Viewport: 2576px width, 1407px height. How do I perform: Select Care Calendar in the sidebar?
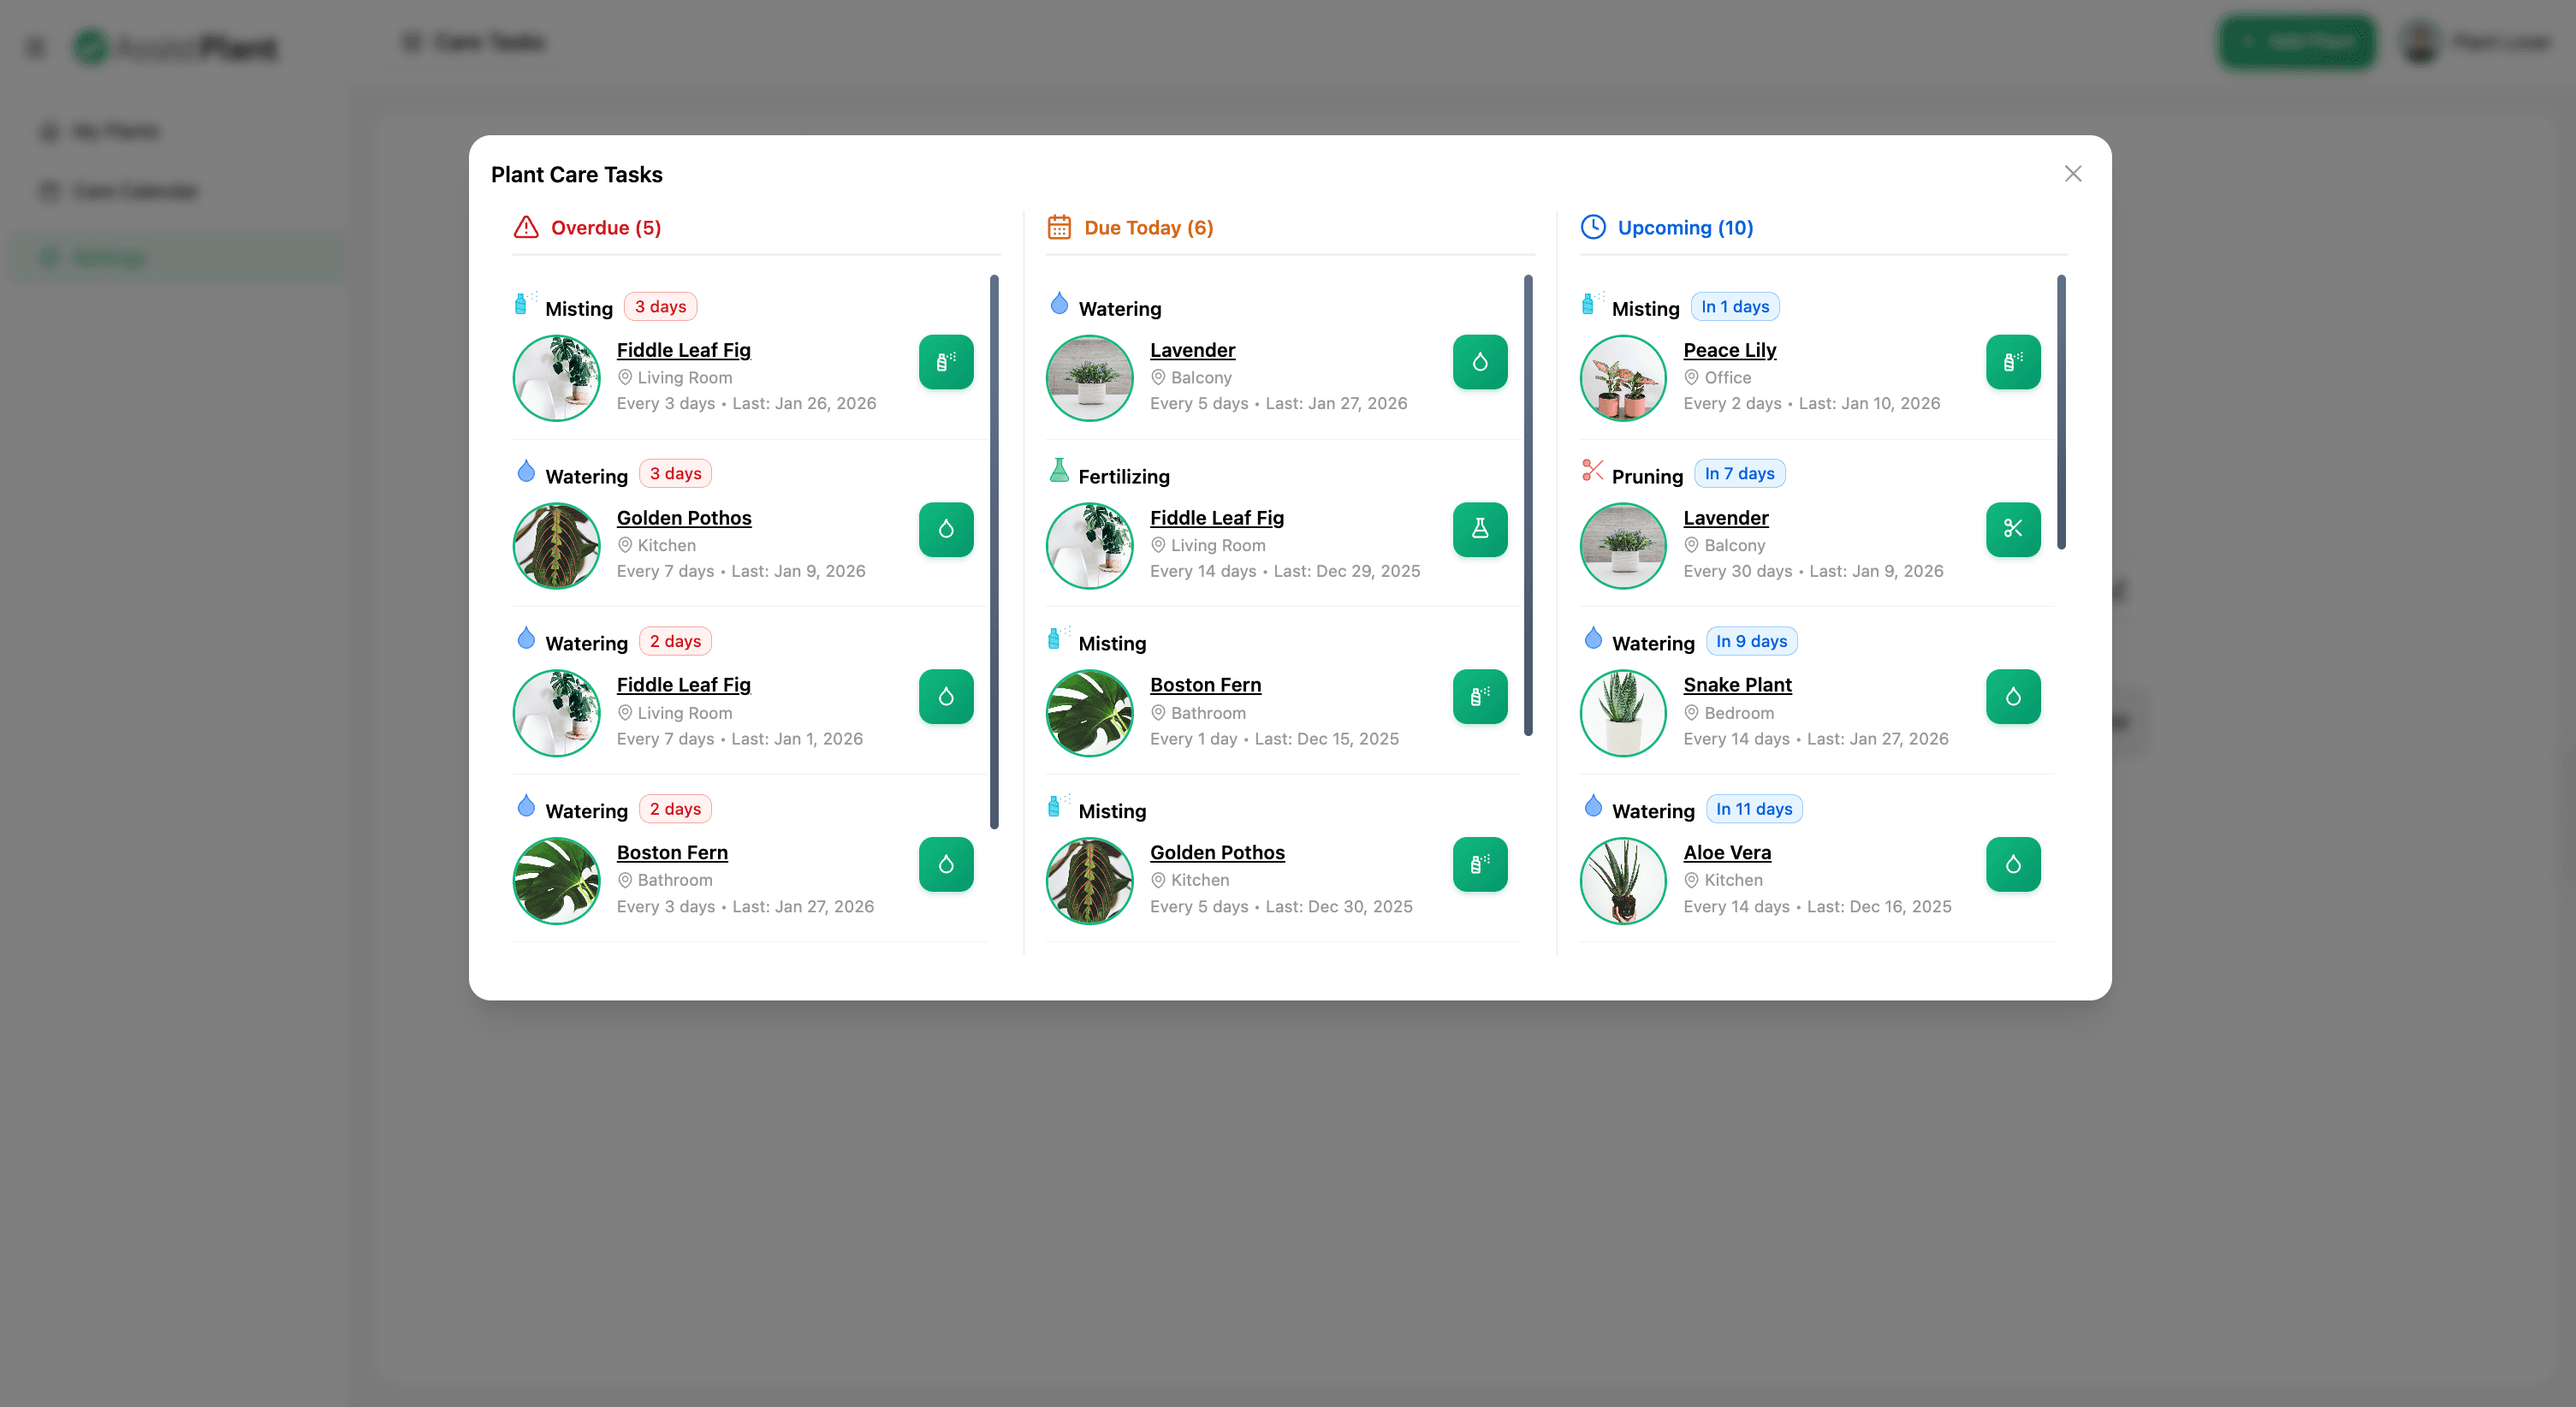pos(134,191)
